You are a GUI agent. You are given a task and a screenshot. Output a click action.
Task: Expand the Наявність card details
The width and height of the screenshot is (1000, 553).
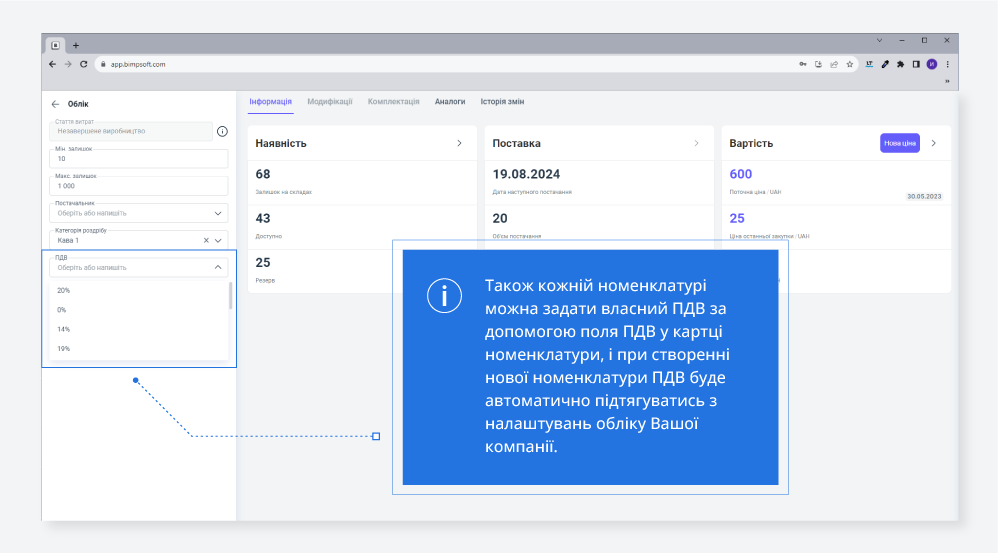459,143
